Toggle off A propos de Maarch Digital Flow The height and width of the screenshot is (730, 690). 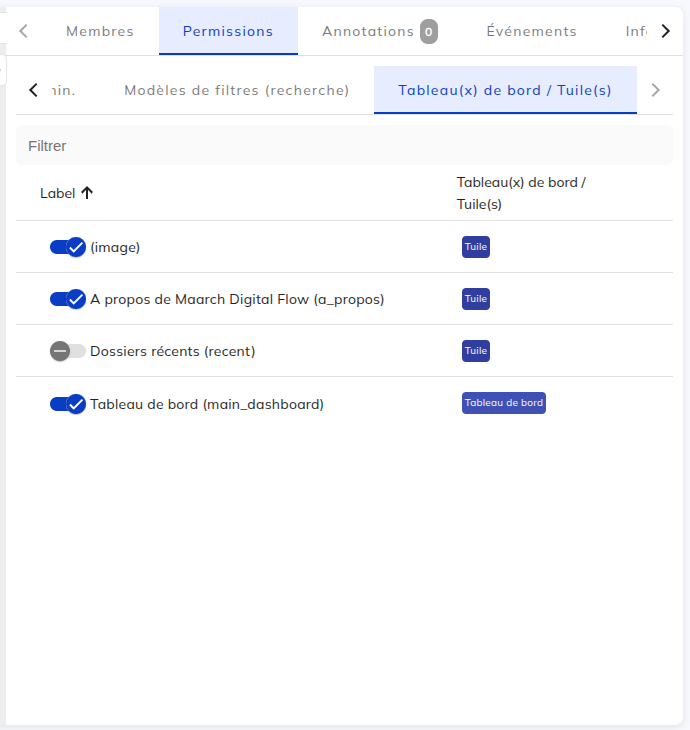point(68,299)
